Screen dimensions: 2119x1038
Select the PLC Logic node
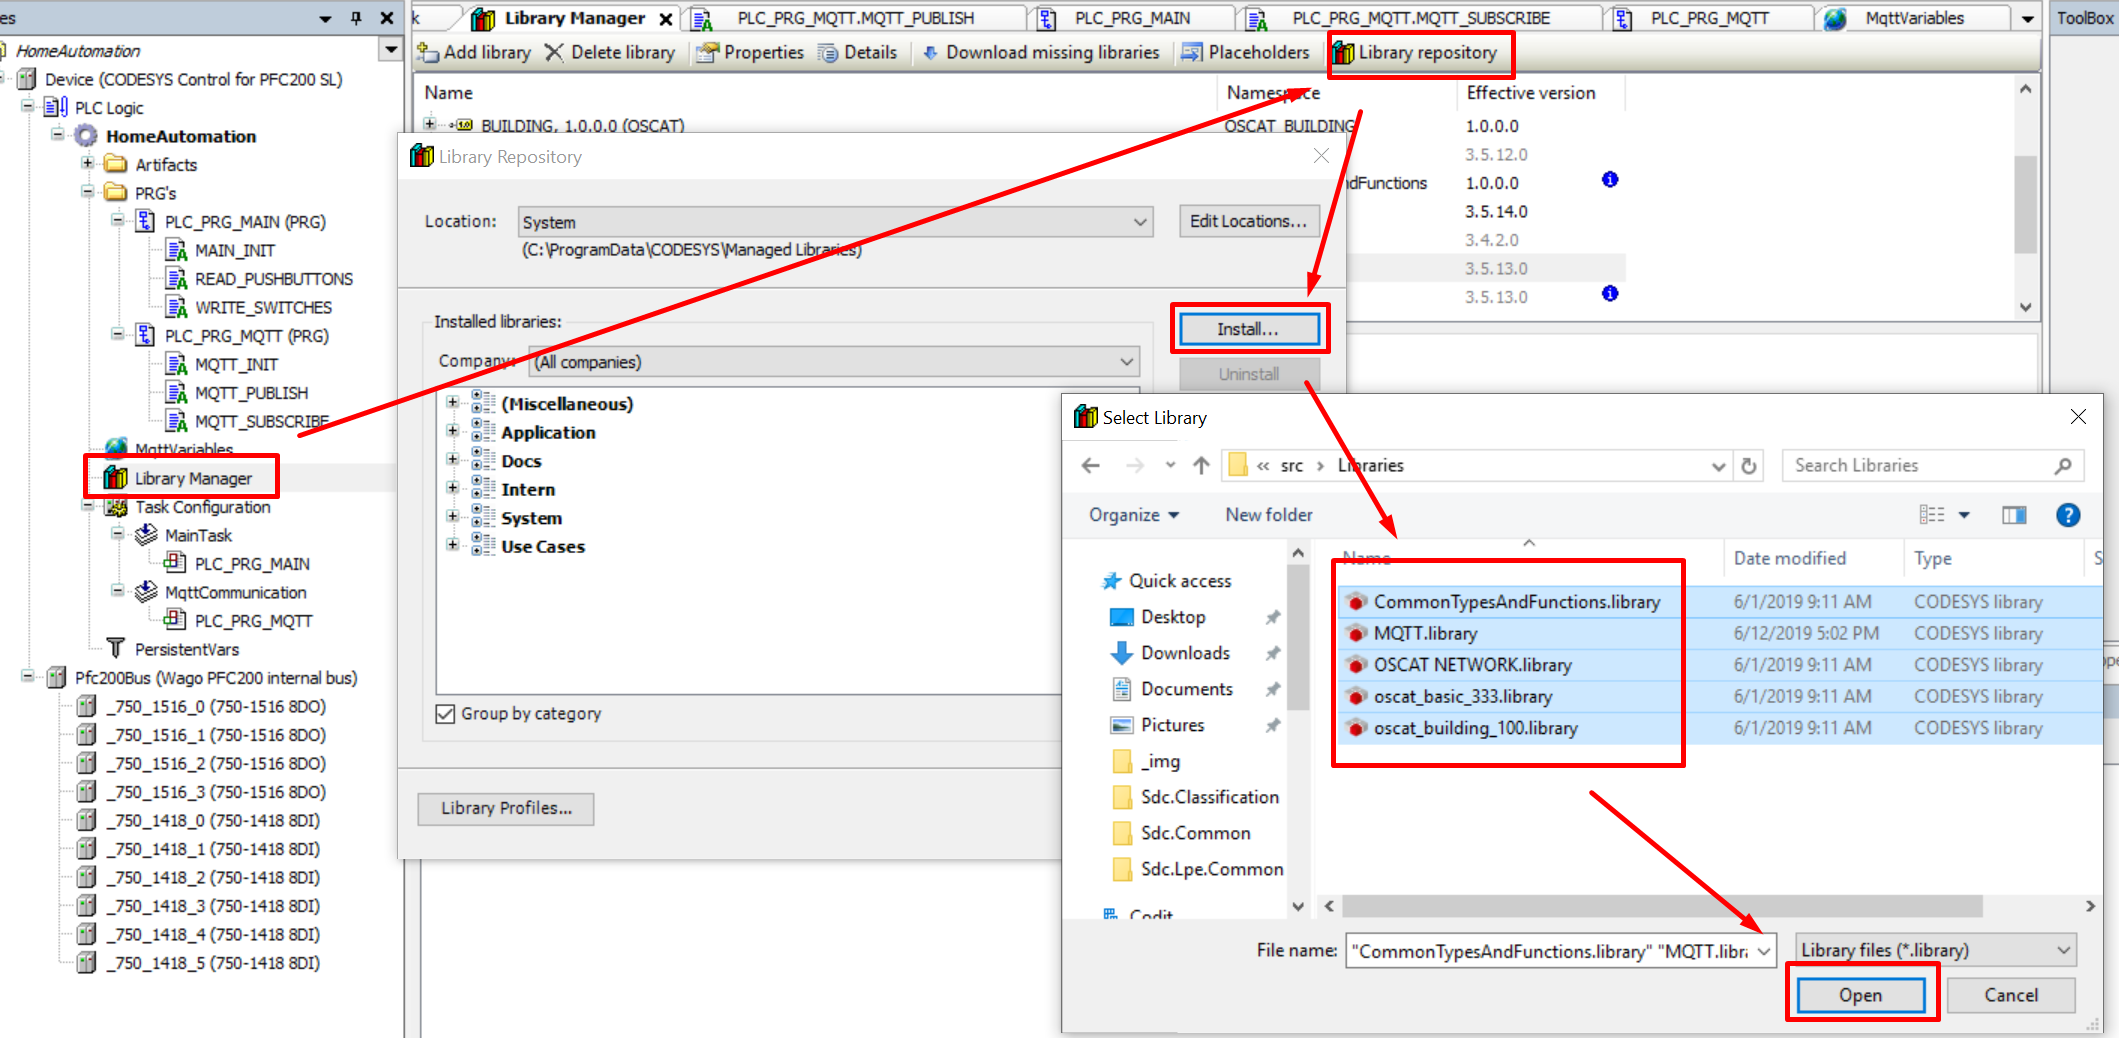109,108
